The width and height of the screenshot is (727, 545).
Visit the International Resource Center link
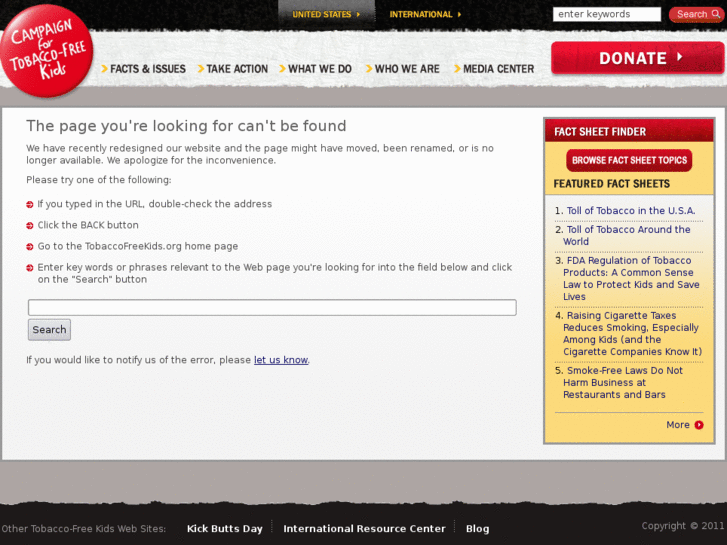pos(364,529)
